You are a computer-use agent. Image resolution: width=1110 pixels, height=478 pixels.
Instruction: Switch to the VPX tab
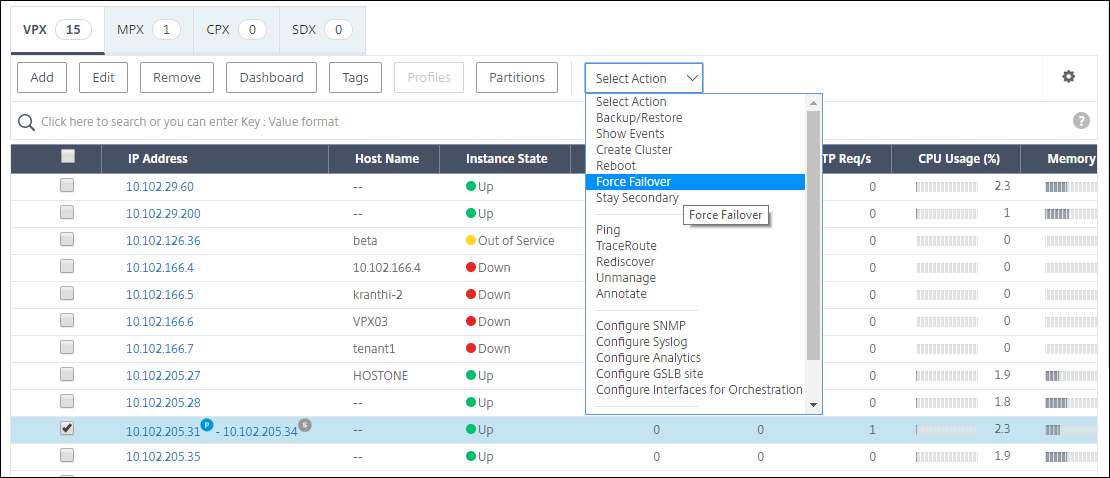coord(57,30)
